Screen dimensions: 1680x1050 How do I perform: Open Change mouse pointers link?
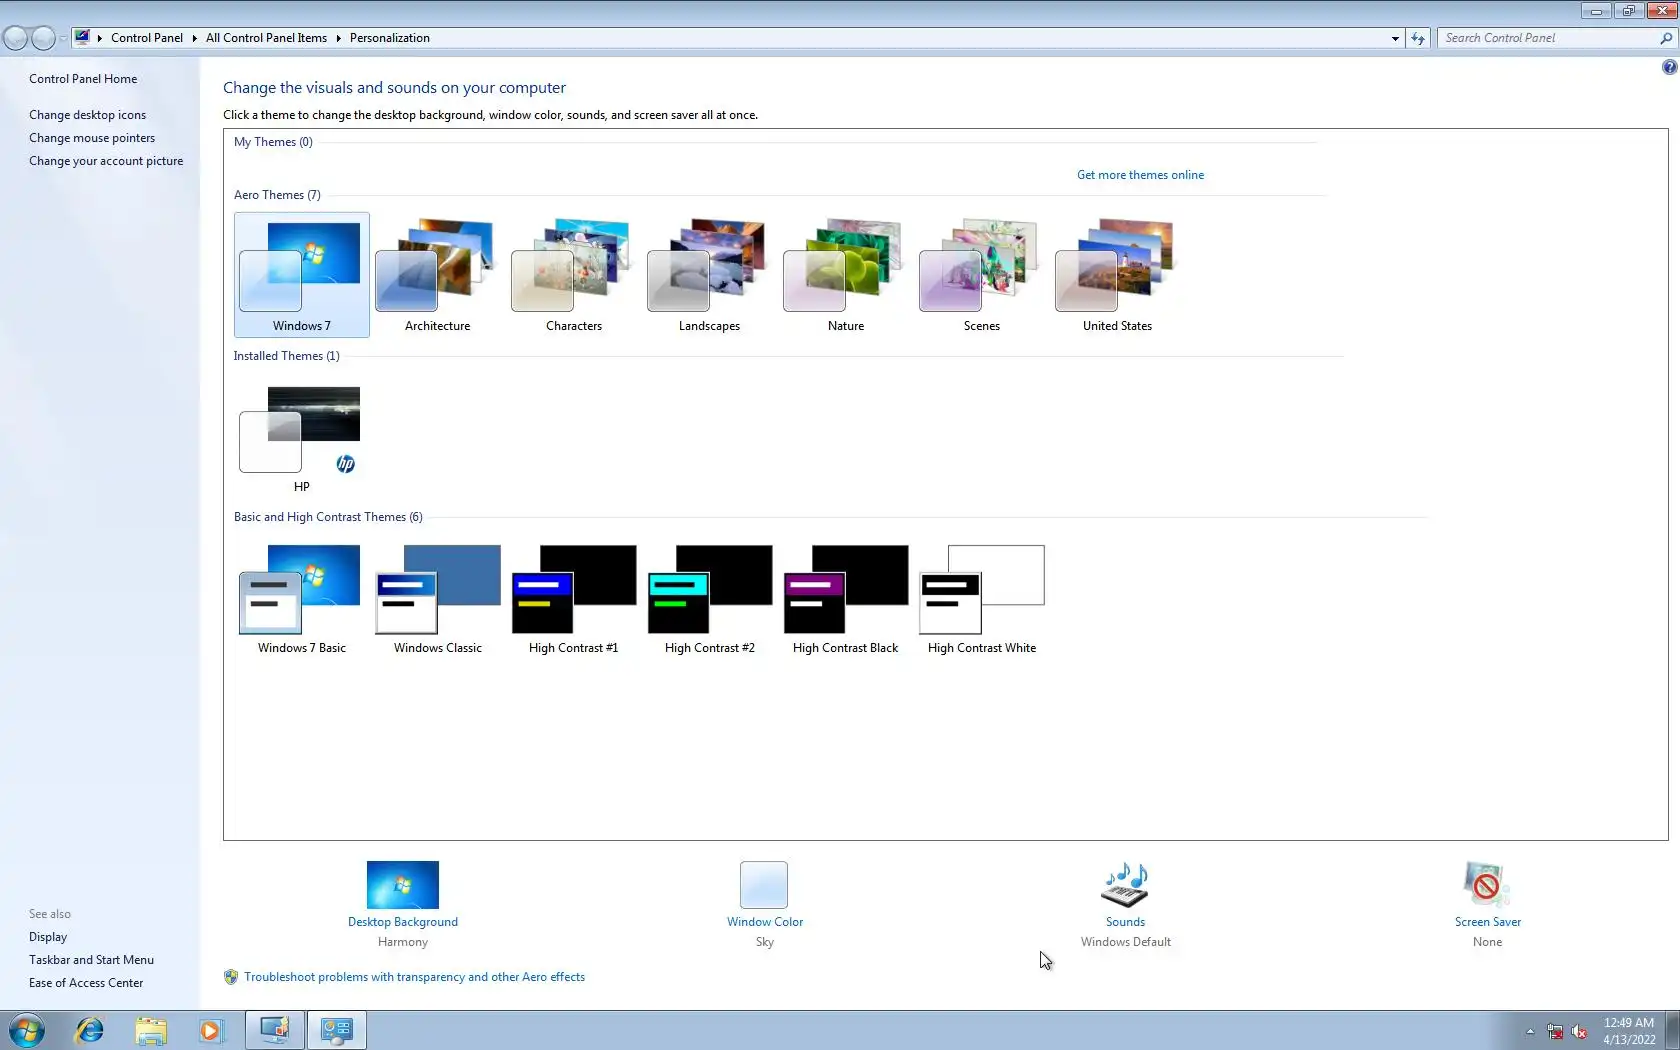[x=92, y=138]
